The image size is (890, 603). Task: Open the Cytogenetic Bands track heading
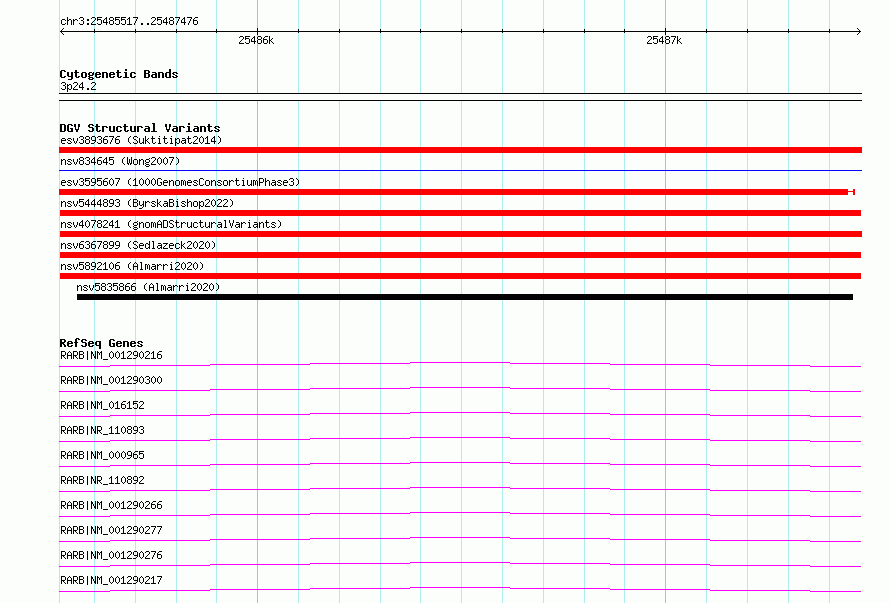coord(119,74)
